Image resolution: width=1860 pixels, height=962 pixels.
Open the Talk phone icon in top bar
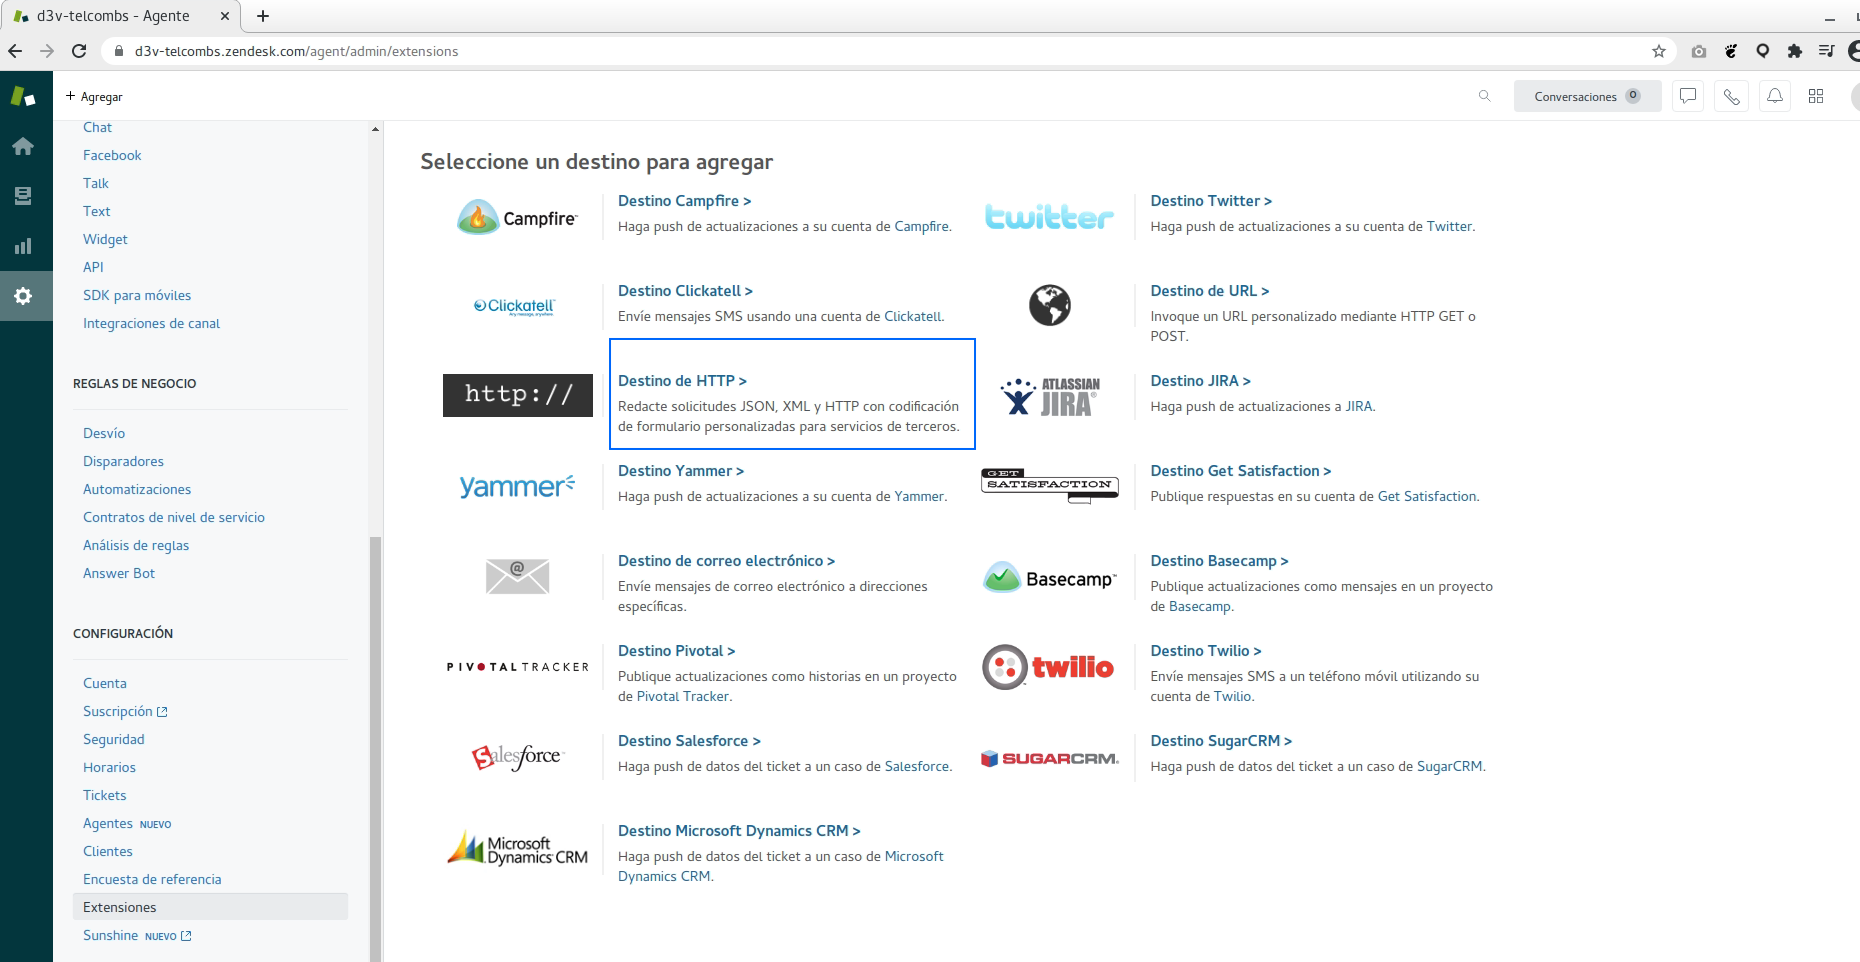point(1731,96)
